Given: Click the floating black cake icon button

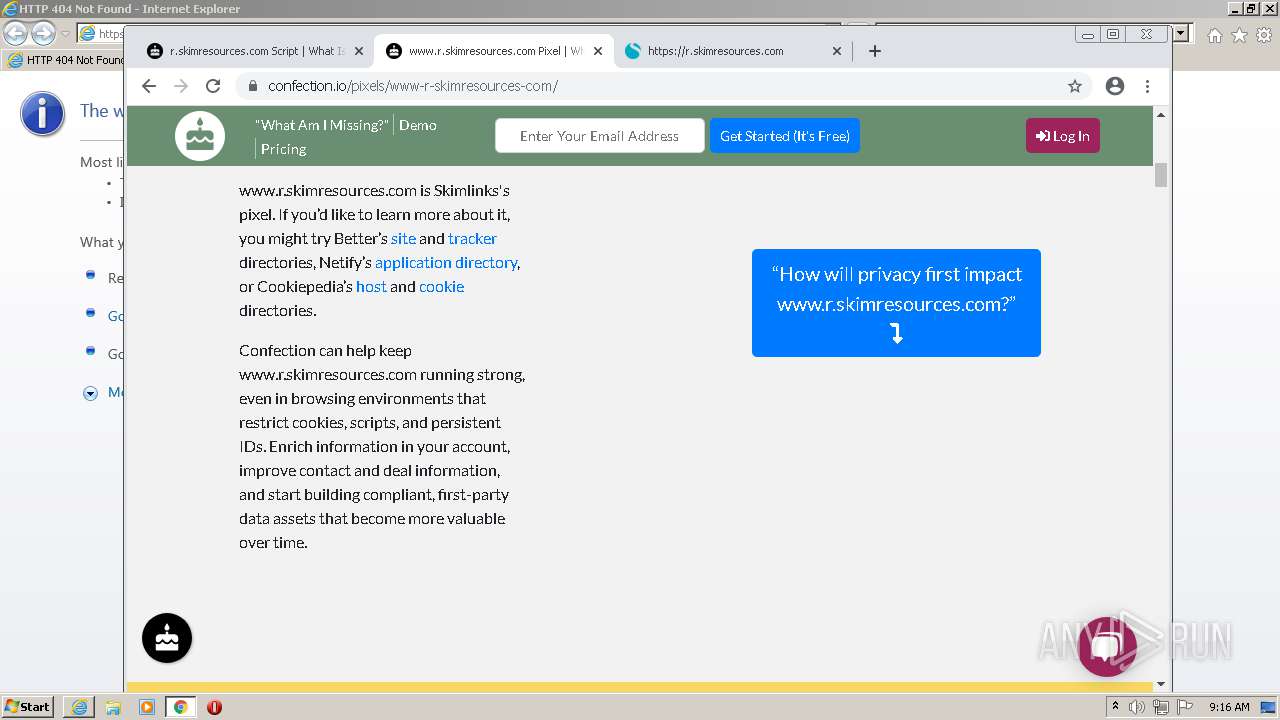Looking at the screenshot, I should [x=167, y=638].
